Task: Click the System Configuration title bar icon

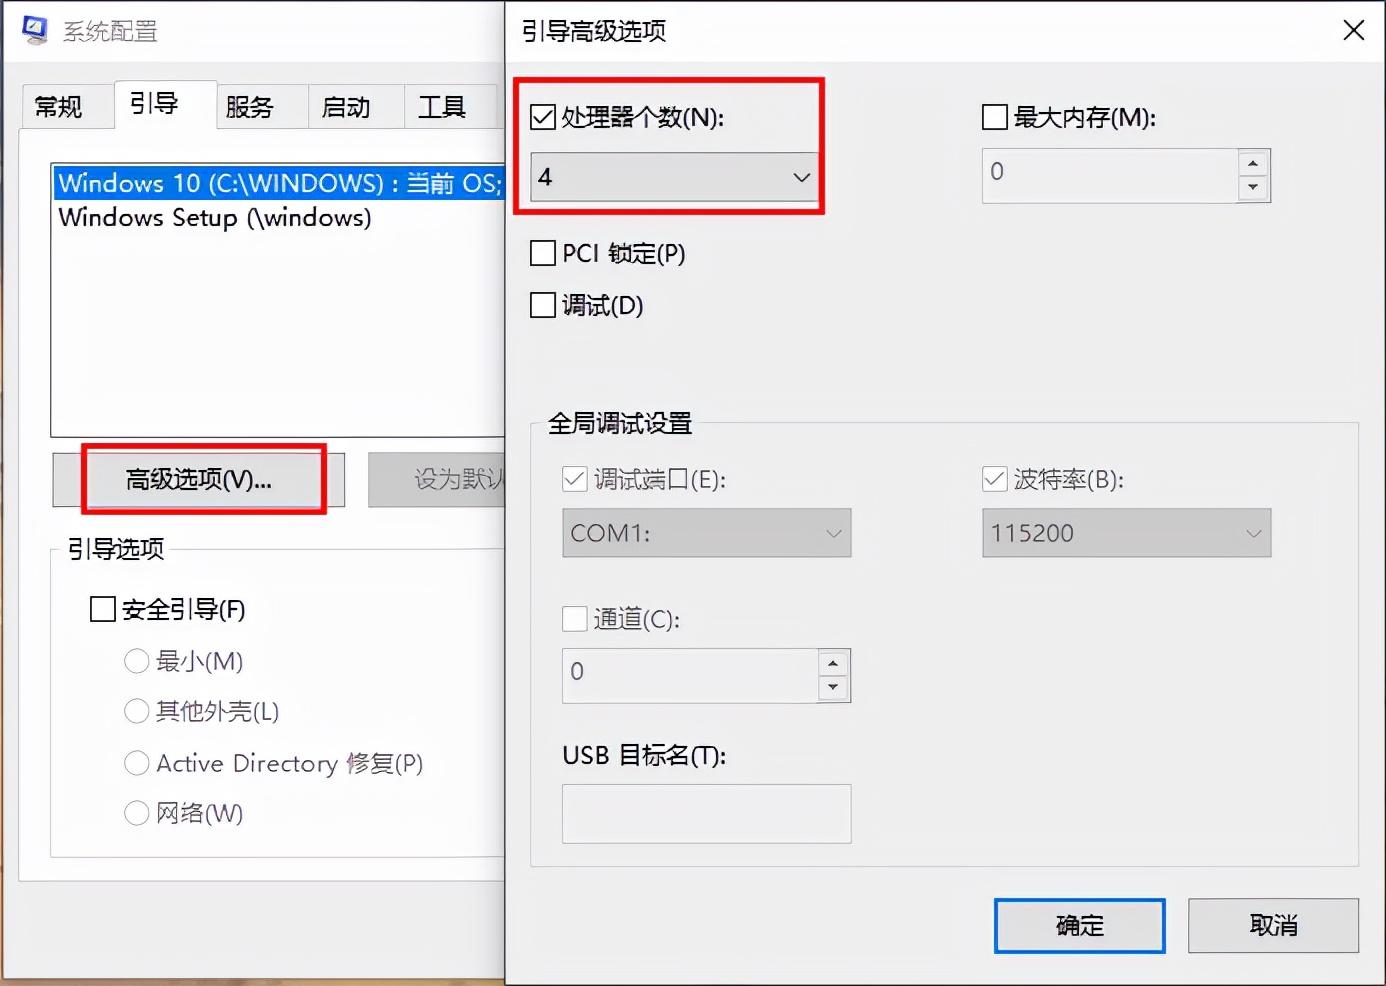Action: [34, 30]
